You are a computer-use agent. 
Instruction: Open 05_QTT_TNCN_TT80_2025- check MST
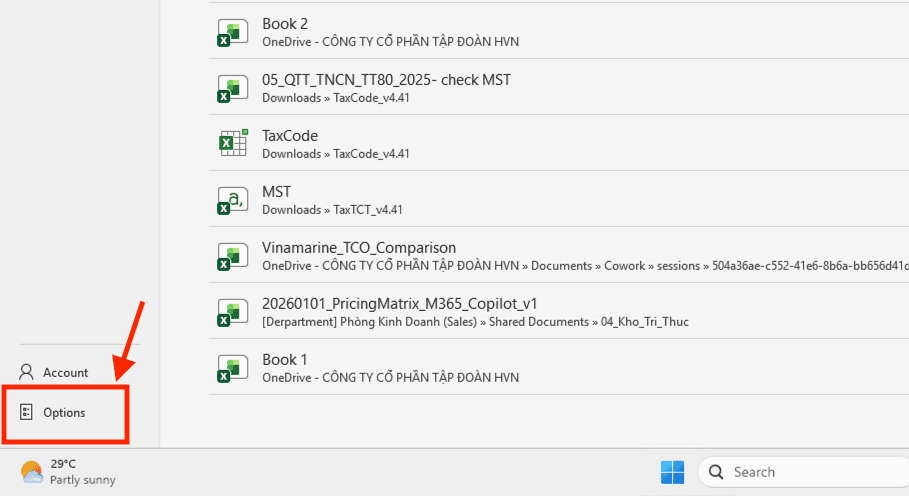tap(386, 80)
